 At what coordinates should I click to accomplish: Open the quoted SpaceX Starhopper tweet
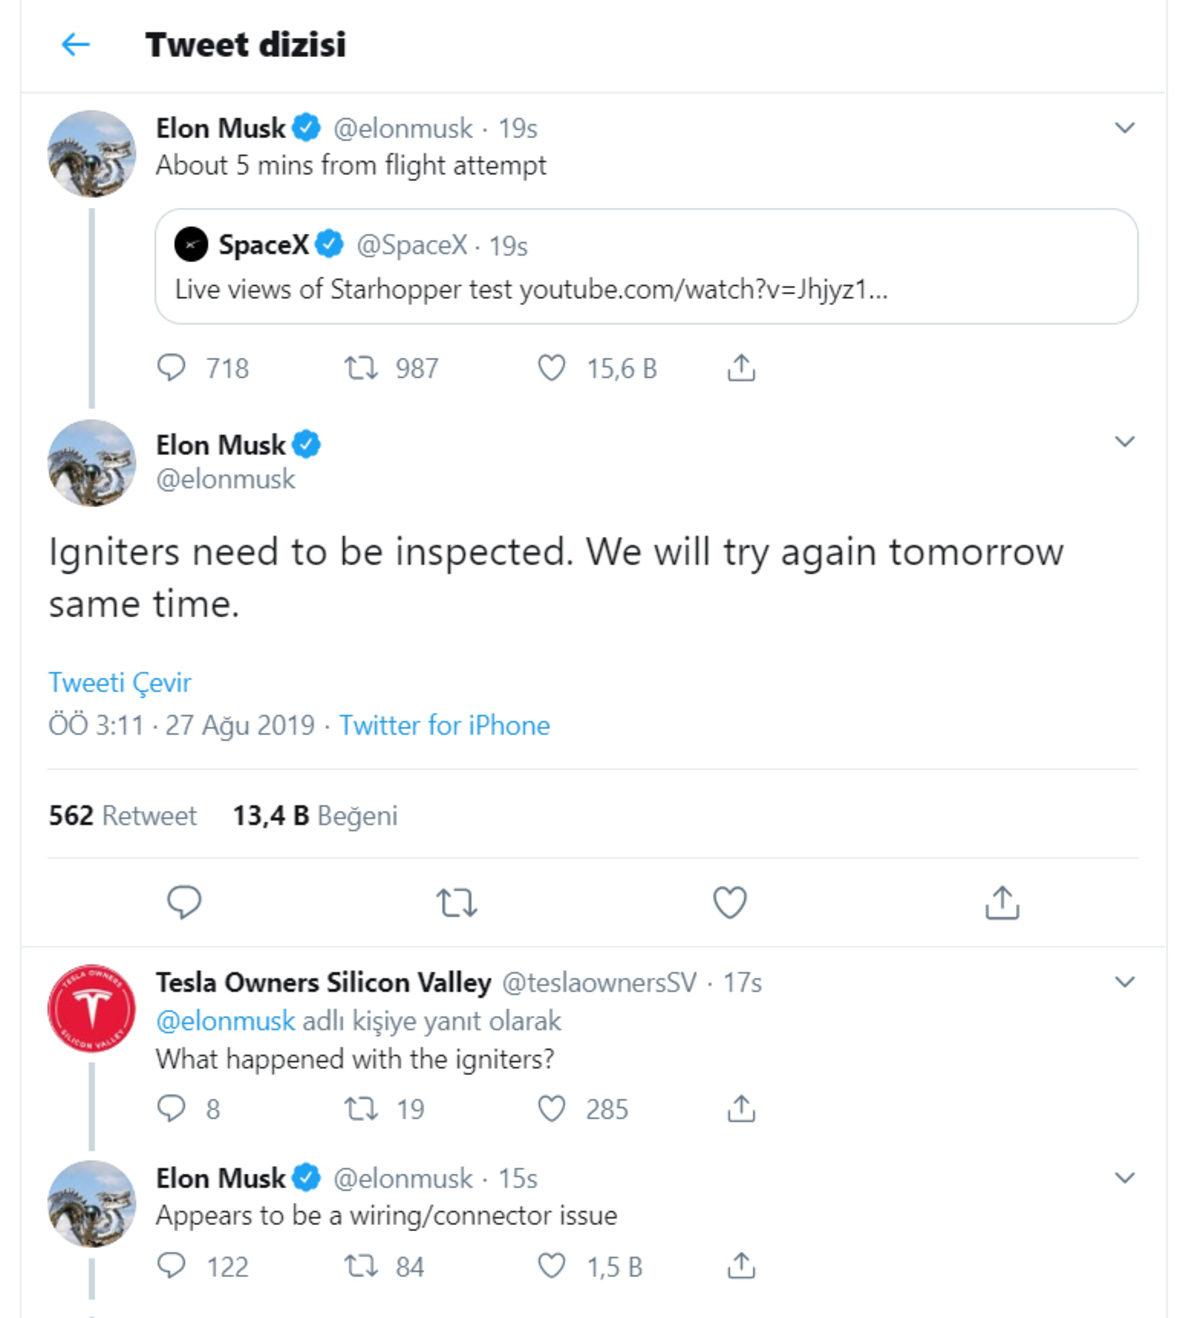[646, 267]
